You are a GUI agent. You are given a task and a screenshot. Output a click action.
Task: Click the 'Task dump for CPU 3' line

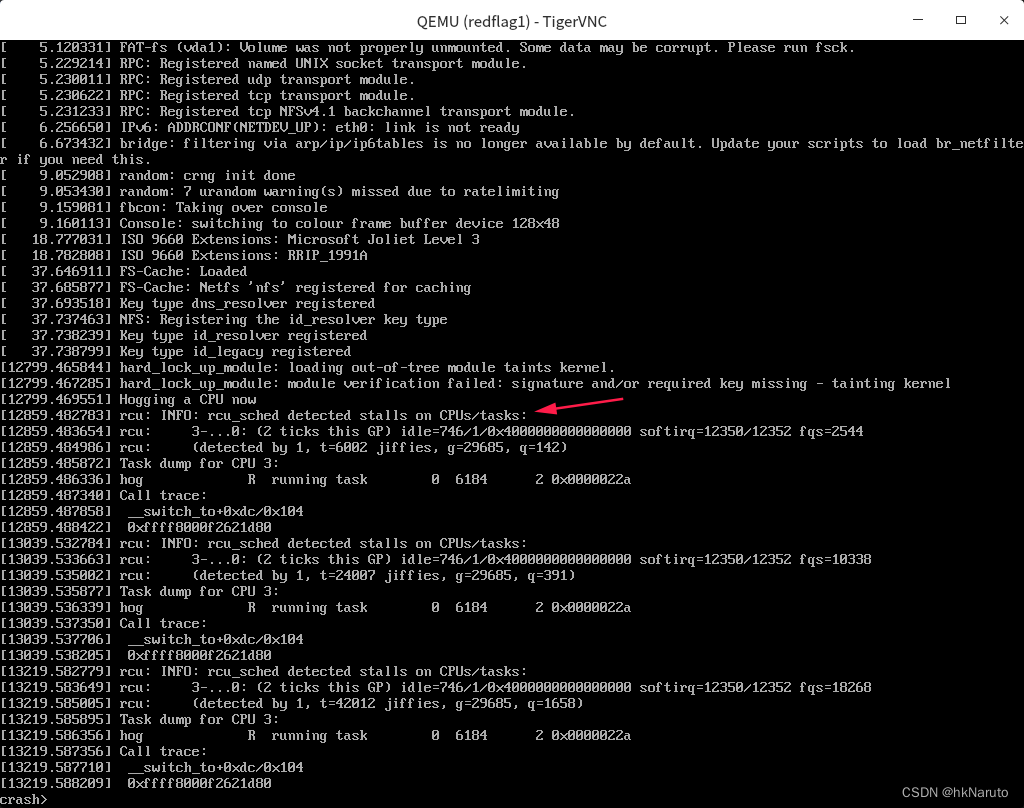point(200,463)
